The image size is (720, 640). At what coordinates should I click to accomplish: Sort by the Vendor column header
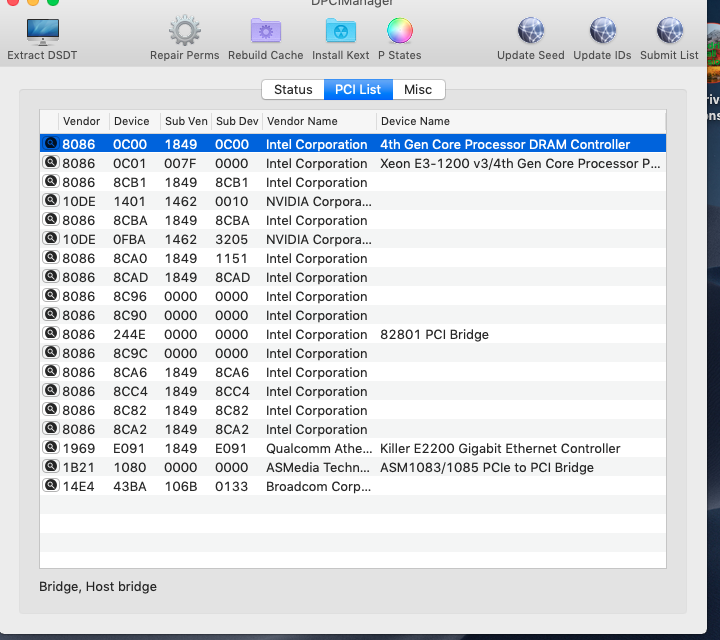tap(82, 121)
